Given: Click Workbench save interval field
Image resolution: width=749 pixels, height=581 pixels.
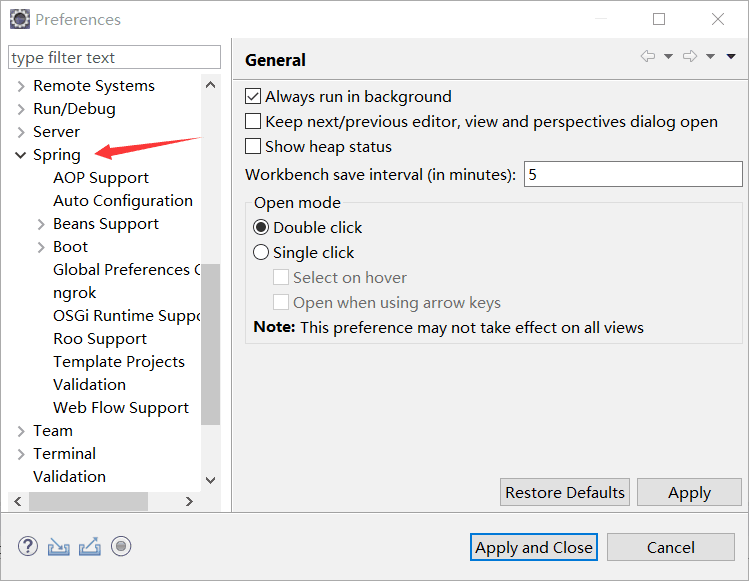Looking at the screenshot, I should click(633, 174).
